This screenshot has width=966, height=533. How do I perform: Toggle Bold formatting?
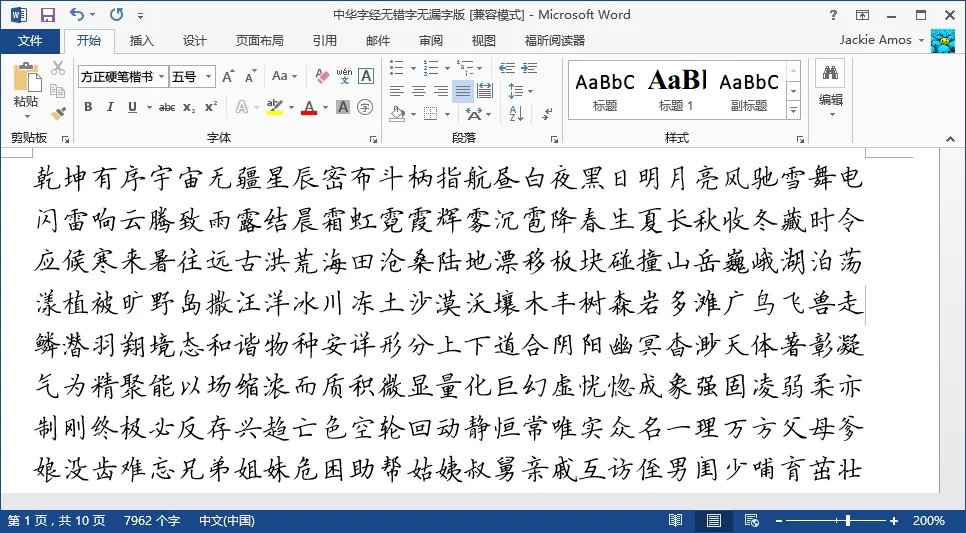tap(88, 107)
